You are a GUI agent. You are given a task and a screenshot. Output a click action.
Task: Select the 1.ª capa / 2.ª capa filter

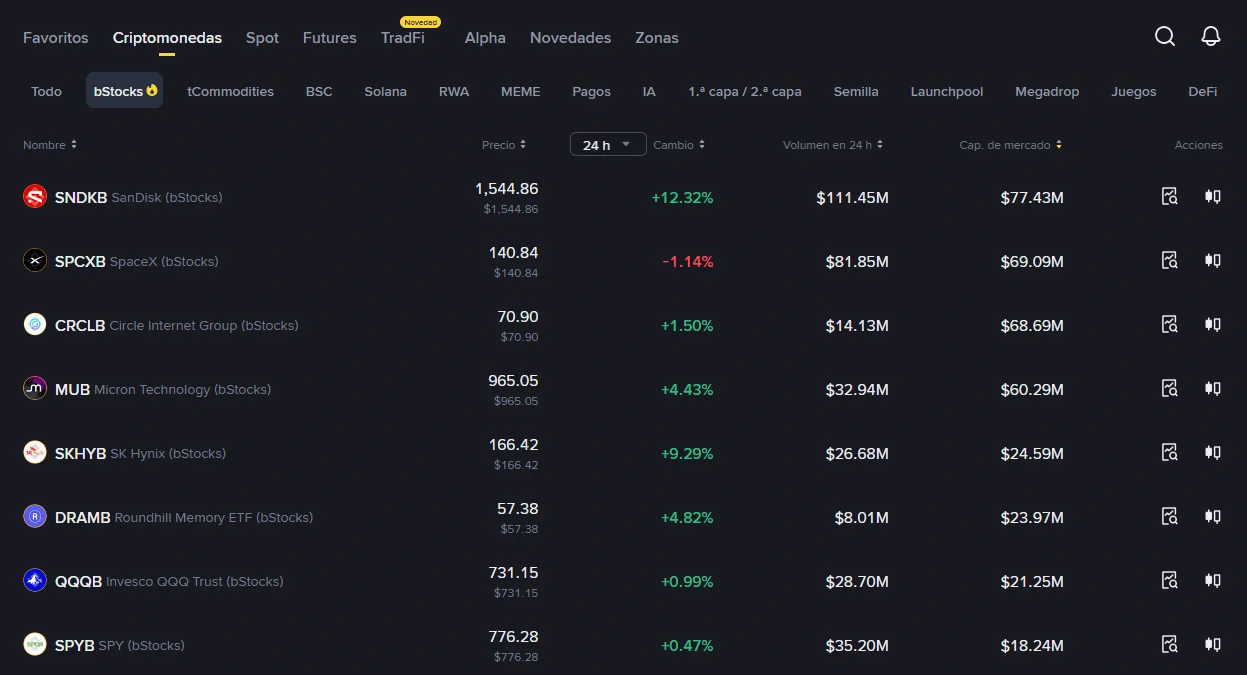(745, 91)
